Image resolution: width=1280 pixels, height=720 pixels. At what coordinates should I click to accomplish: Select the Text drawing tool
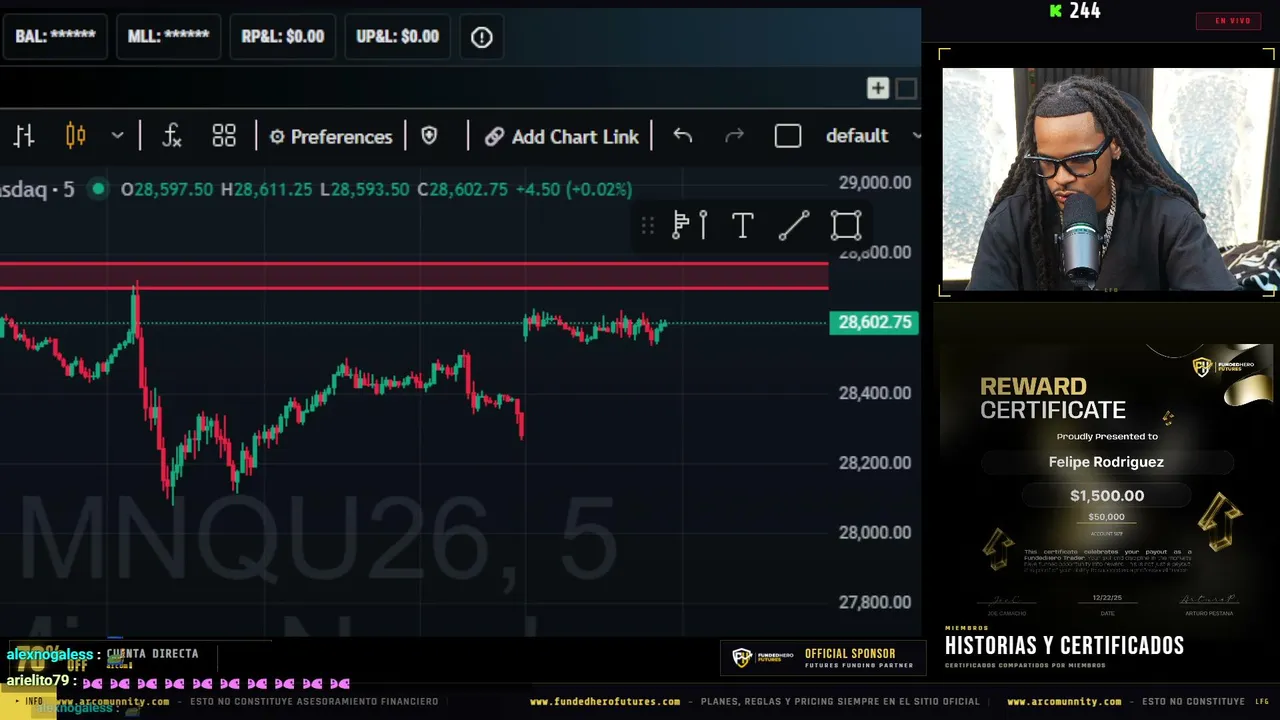click(x=742, y=226)
